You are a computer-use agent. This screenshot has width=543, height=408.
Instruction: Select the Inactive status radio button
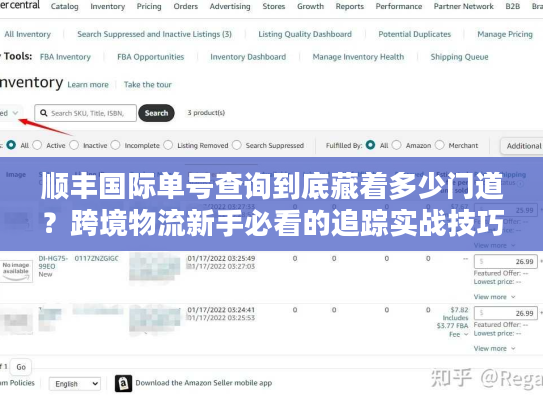point(74,145)
